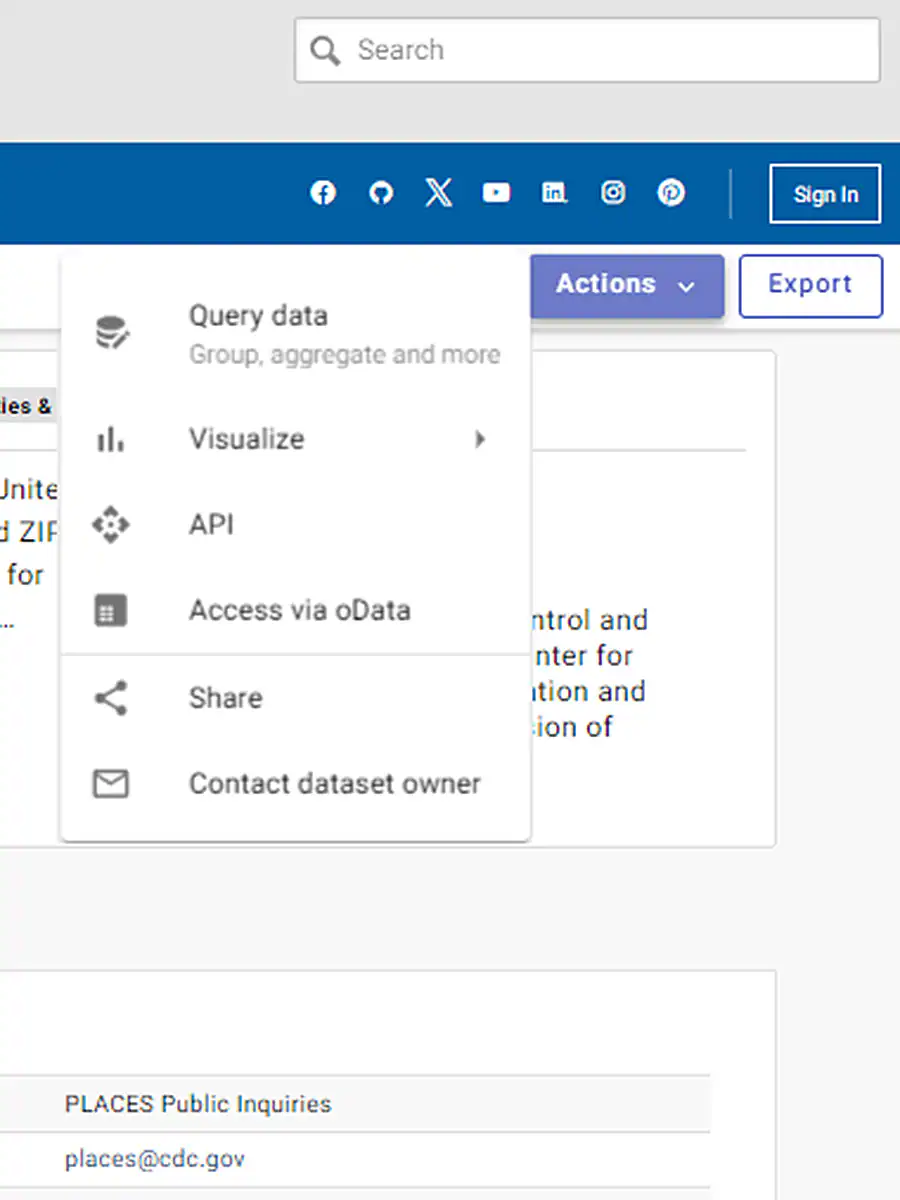900x1200 pixels.
Task: Open the X social media icon
Action: point(438,192)
